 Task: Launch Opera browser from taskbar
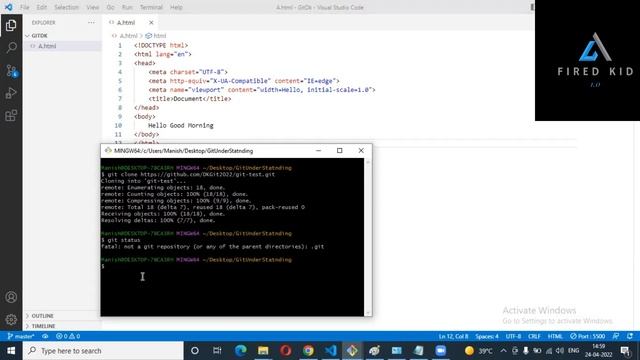[x=286, y=351]
